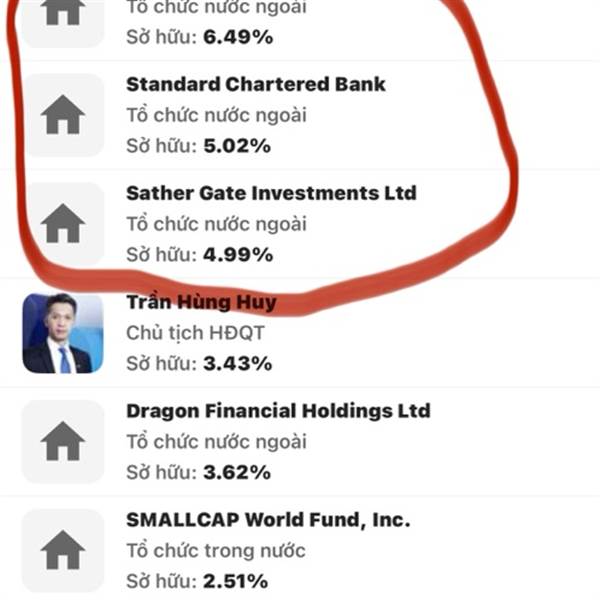Screen dimensions: 600x600
Task: Select the Chủ tịch HĐQT title label
Action: tap(195, 333)
